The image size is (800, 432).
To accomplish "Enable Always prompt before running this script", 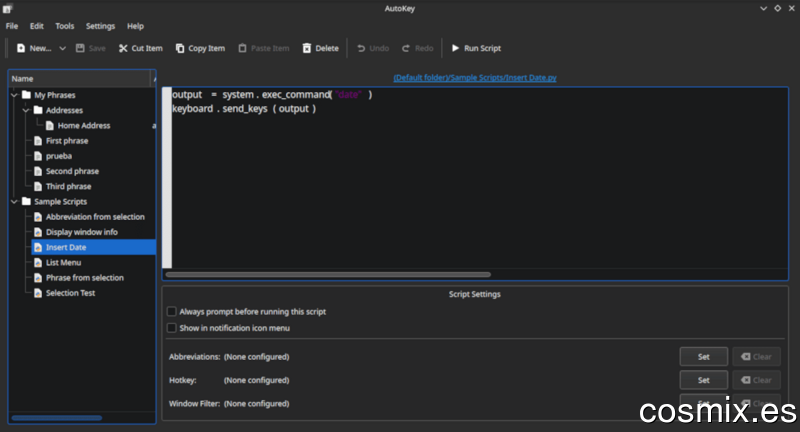I will [172, 312].
